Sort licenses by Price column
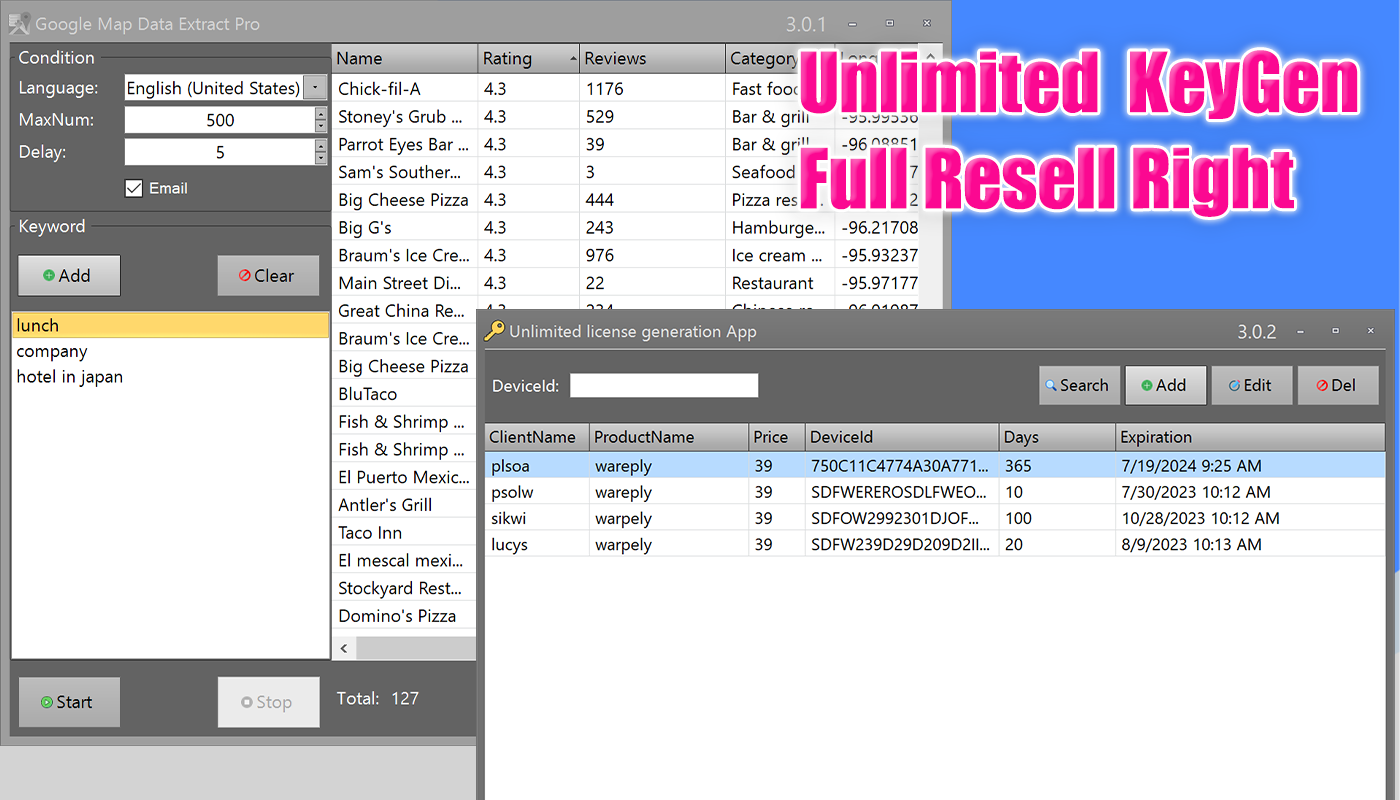The image size is (1400, 800). (777, 437)
